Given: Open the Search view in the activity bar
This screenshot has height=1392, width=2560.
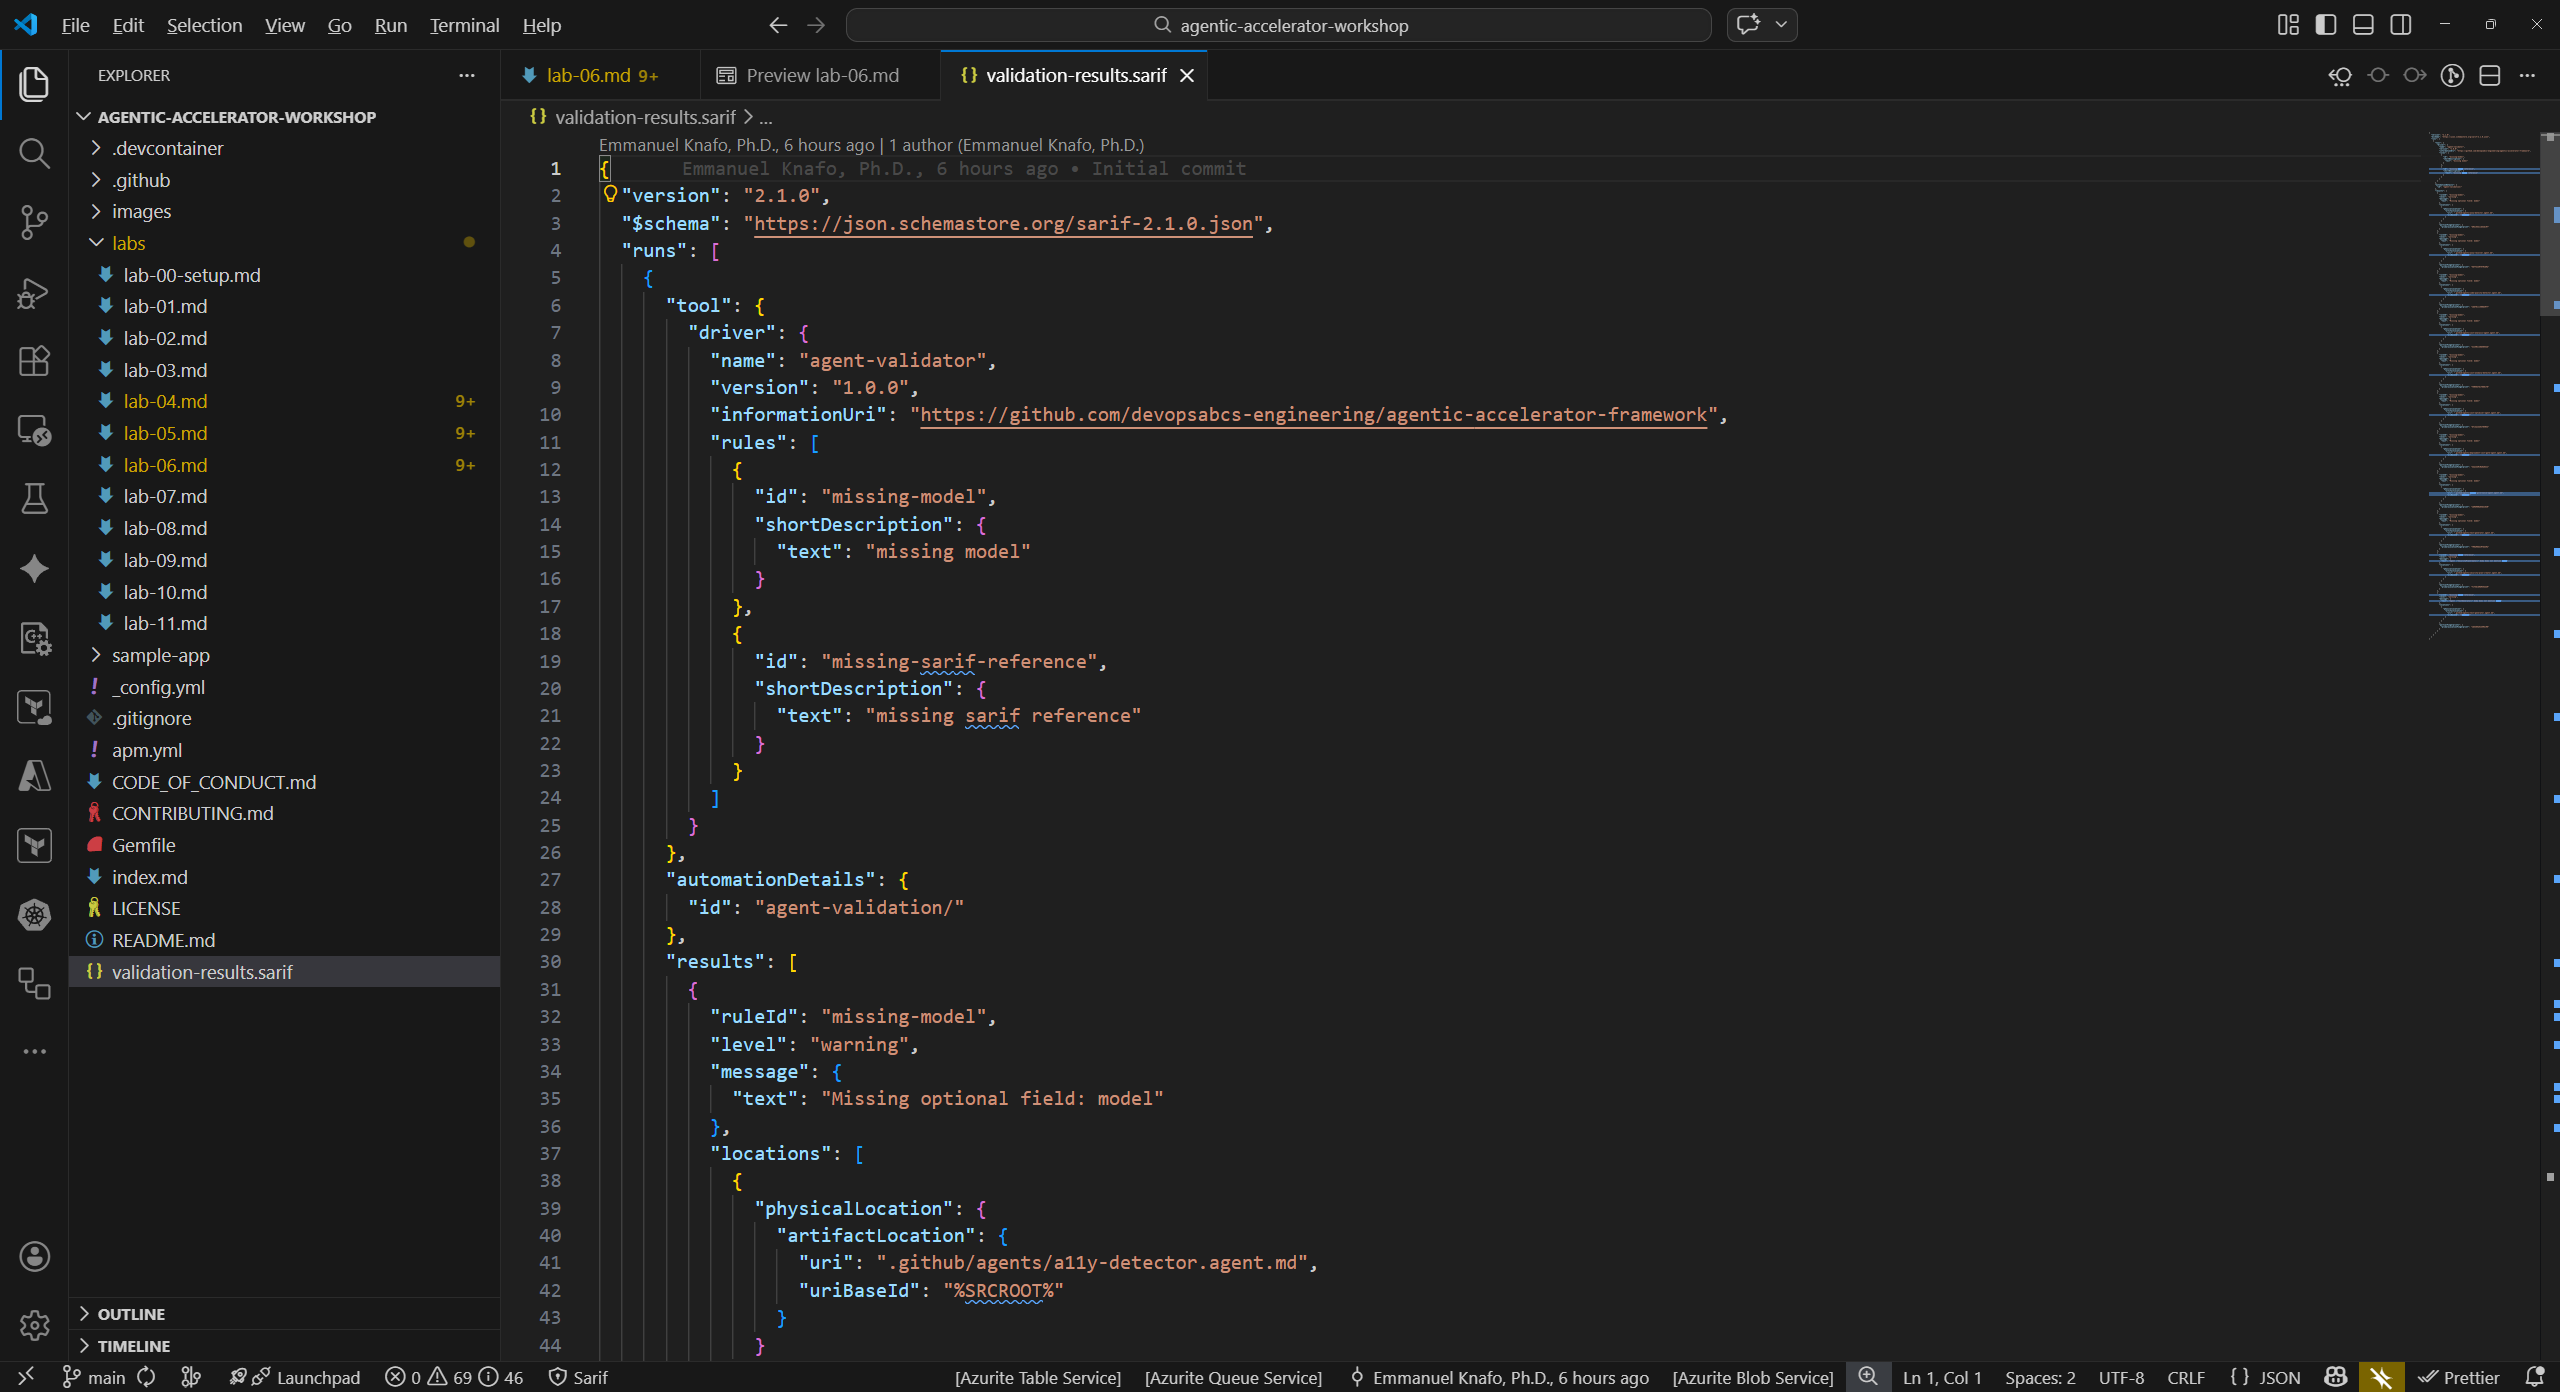Looking at the screenshot, I should (x=35, y=153).
